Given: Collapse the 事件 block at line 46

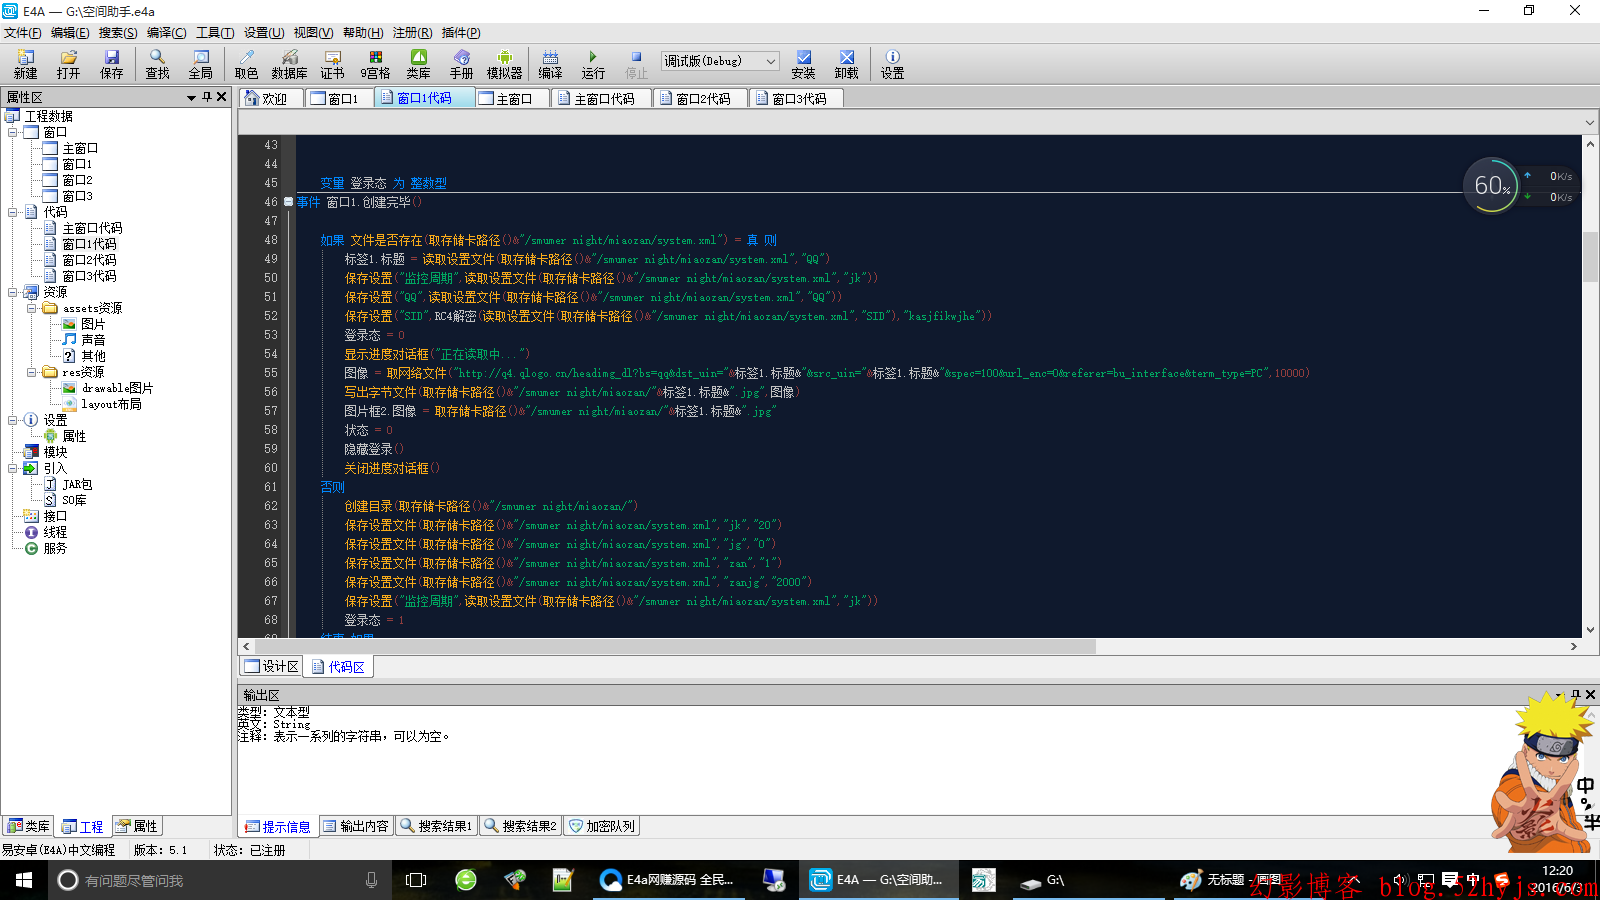Looking at the screenshot, I should pos(289,202).
